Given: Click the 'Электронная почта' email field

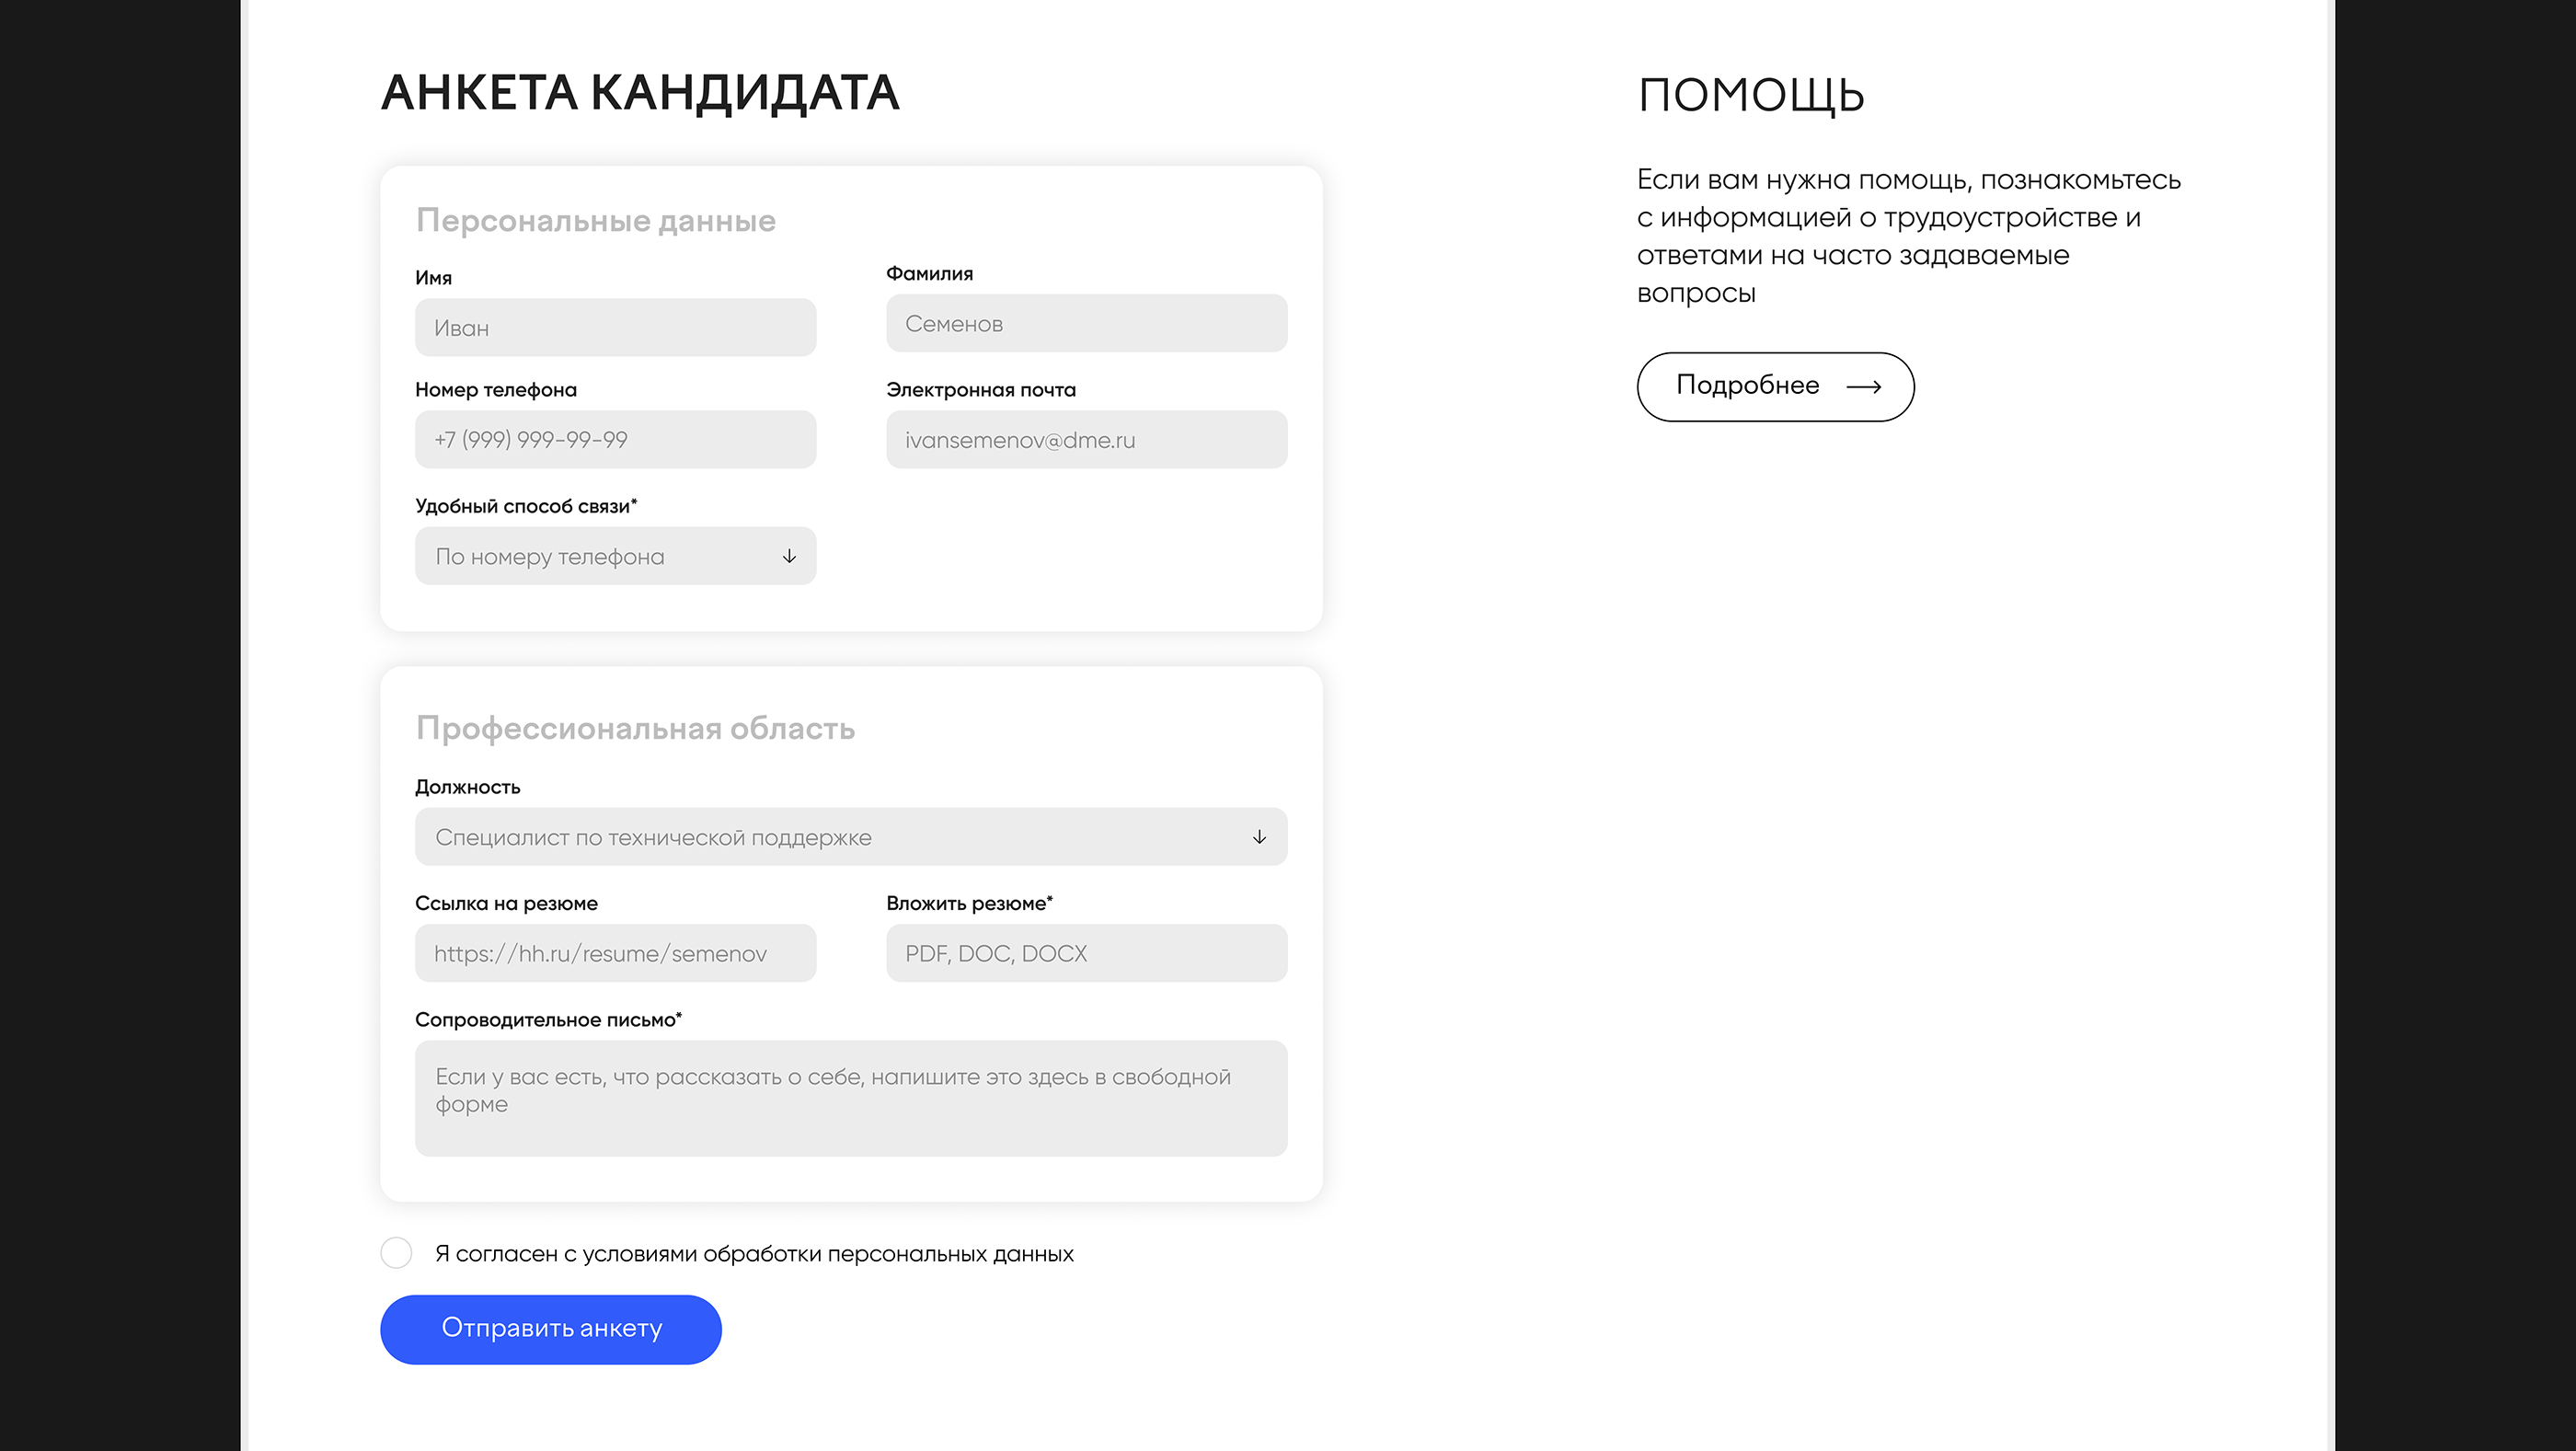Looking at the screenshot, I should click(x=1086, y=440).
